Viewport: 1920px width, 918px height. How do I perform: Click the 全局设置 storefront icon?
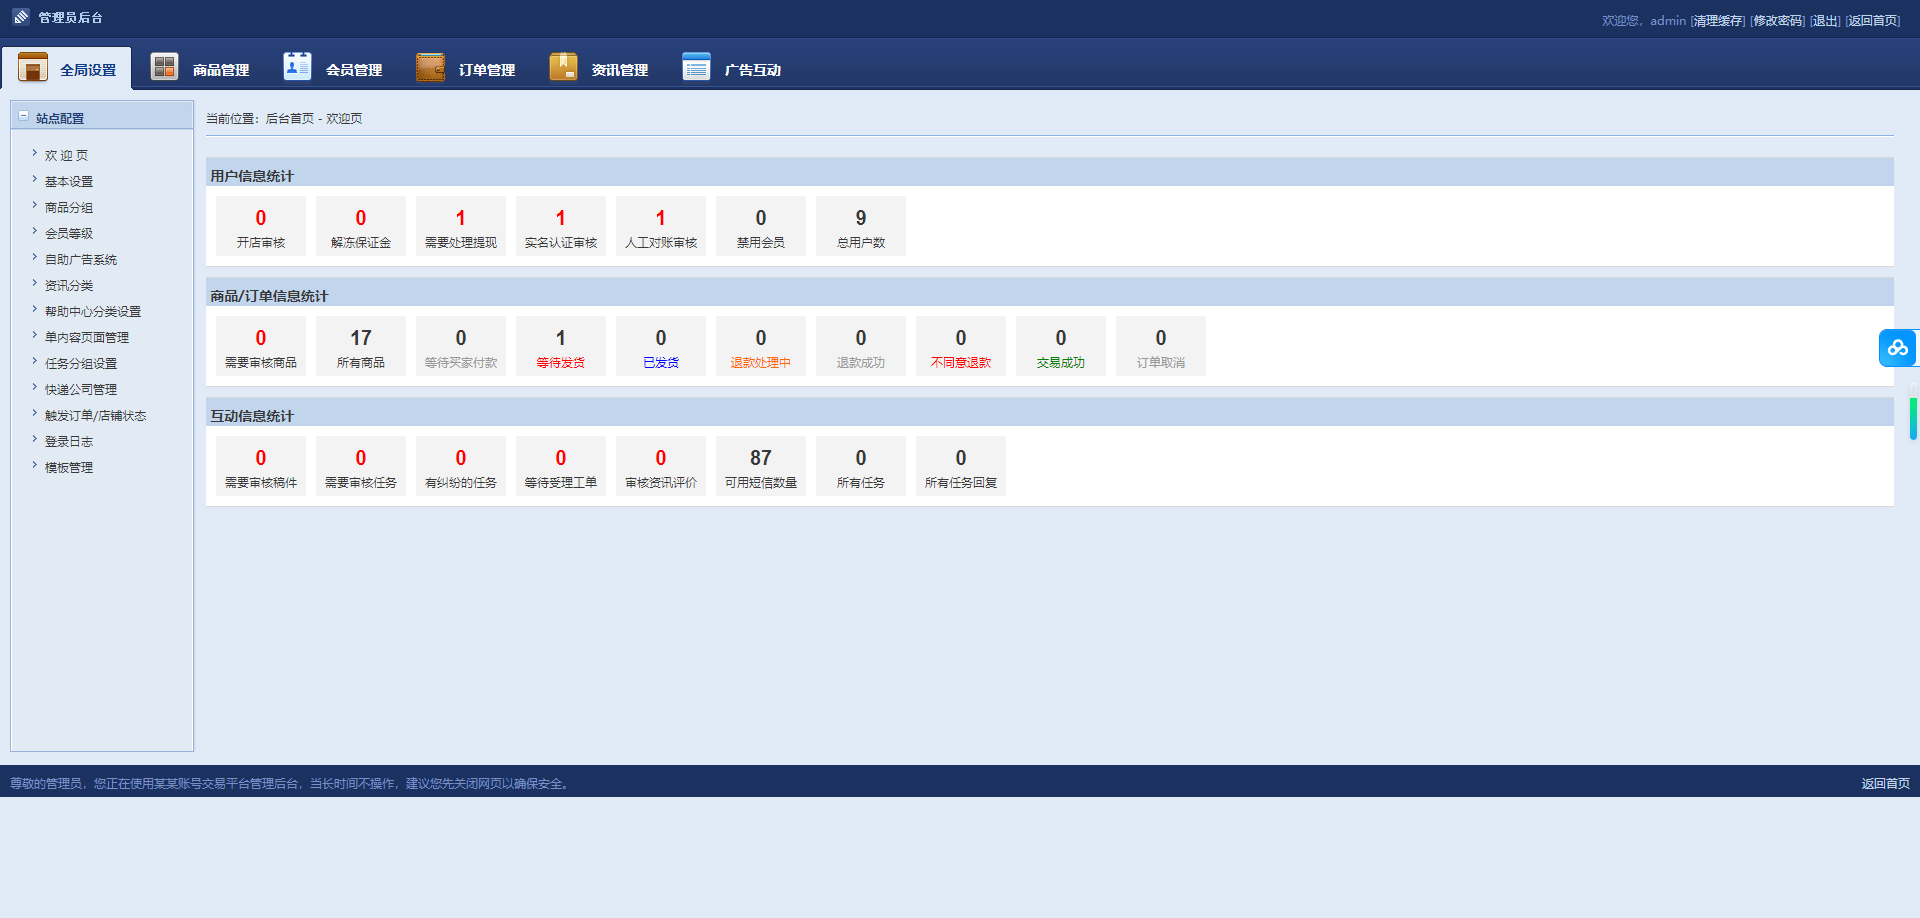(x=33, y=67)
